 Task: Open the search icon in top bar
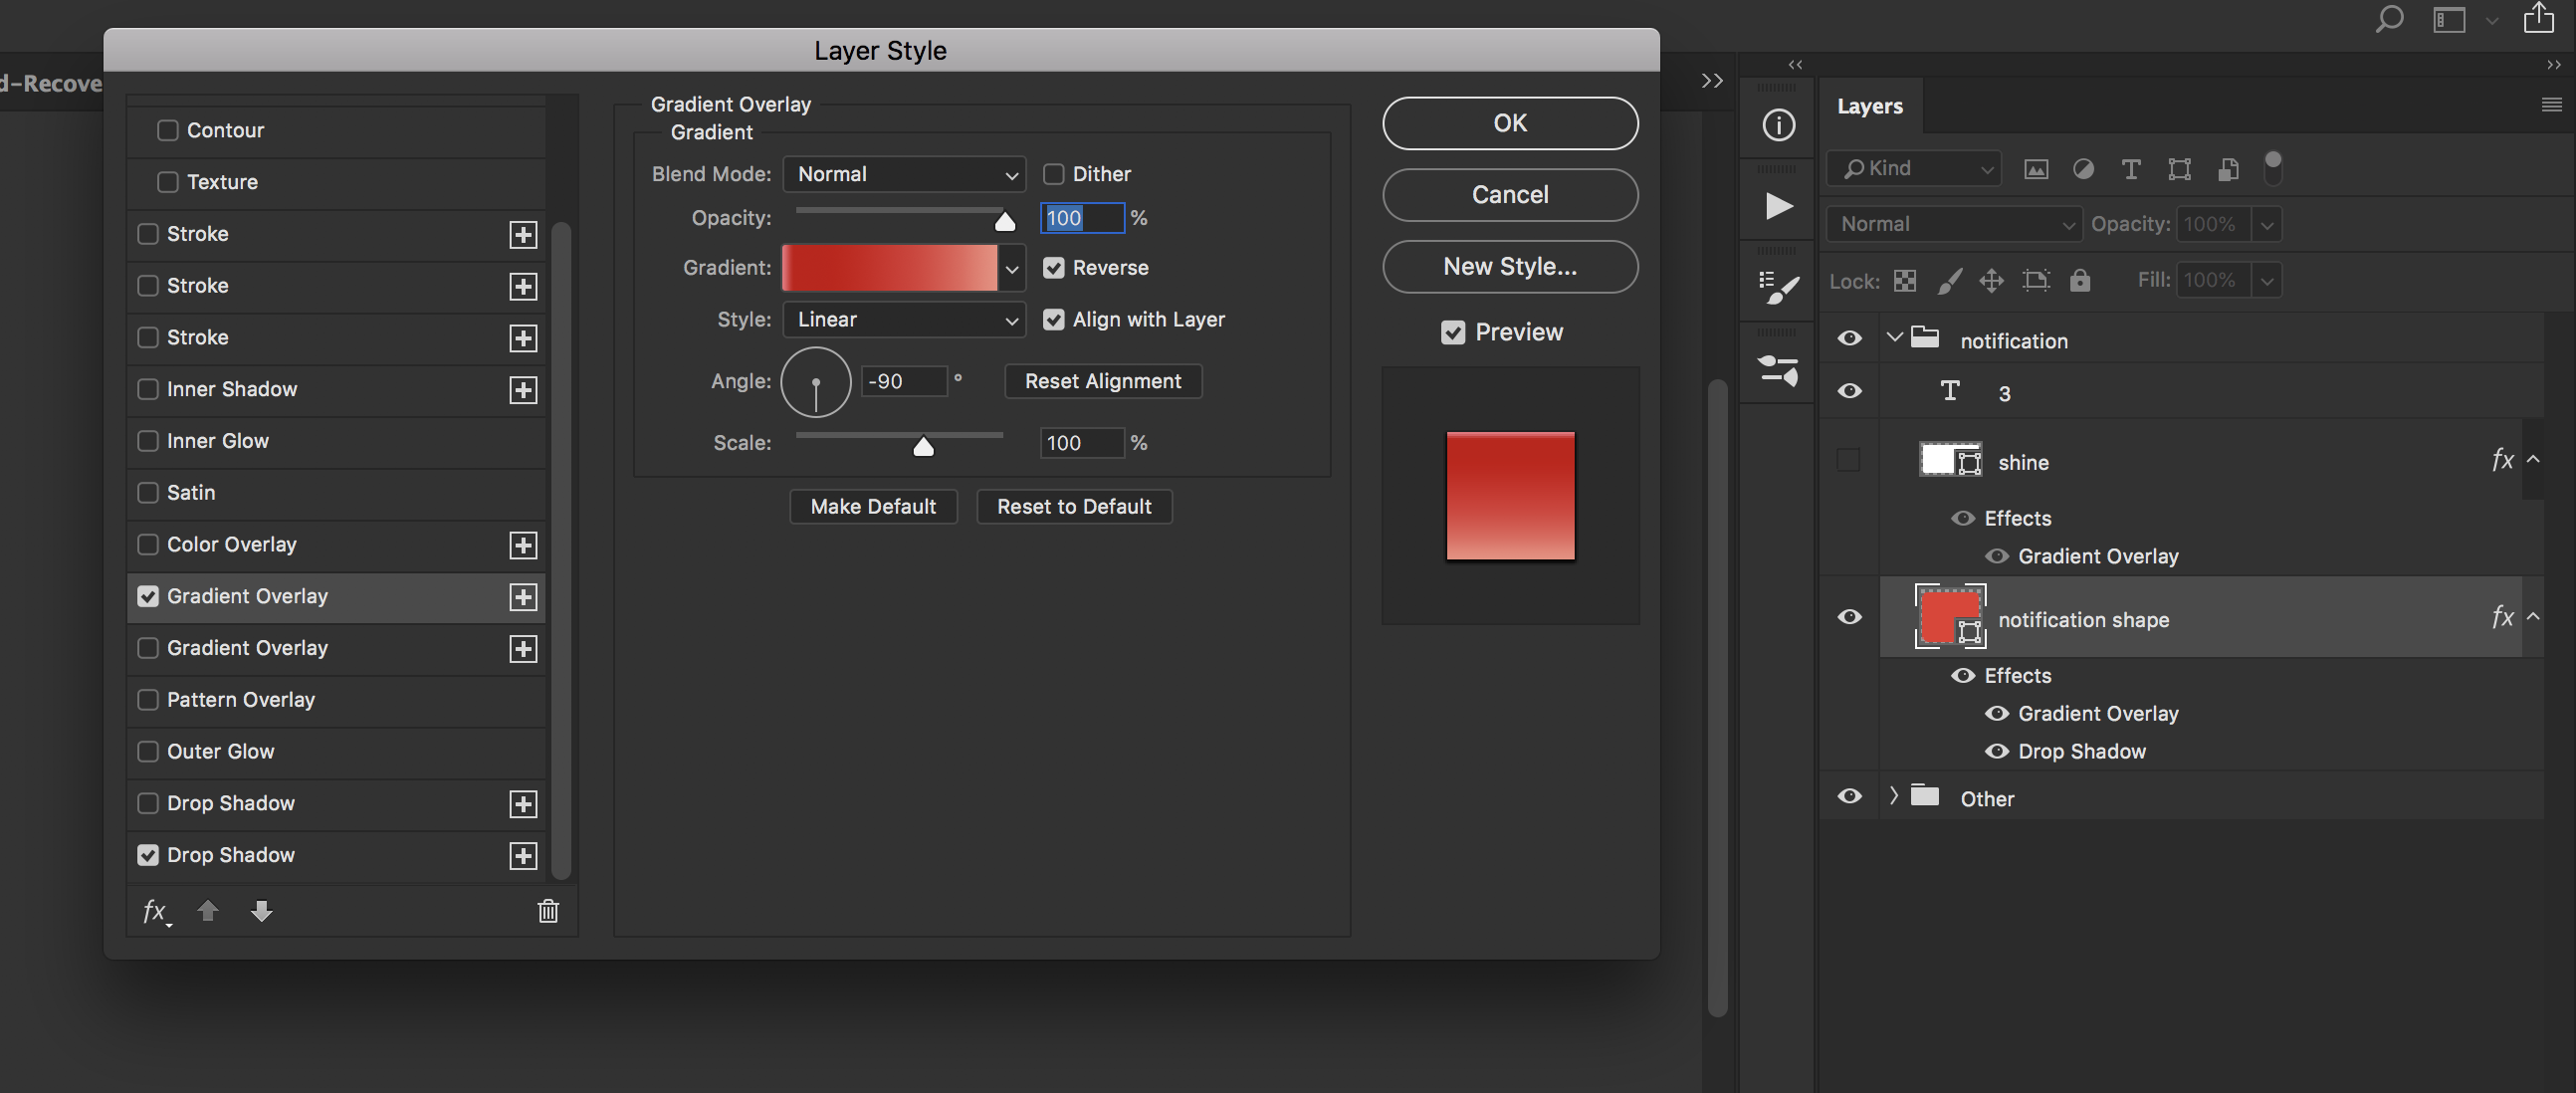[2389, 19]
